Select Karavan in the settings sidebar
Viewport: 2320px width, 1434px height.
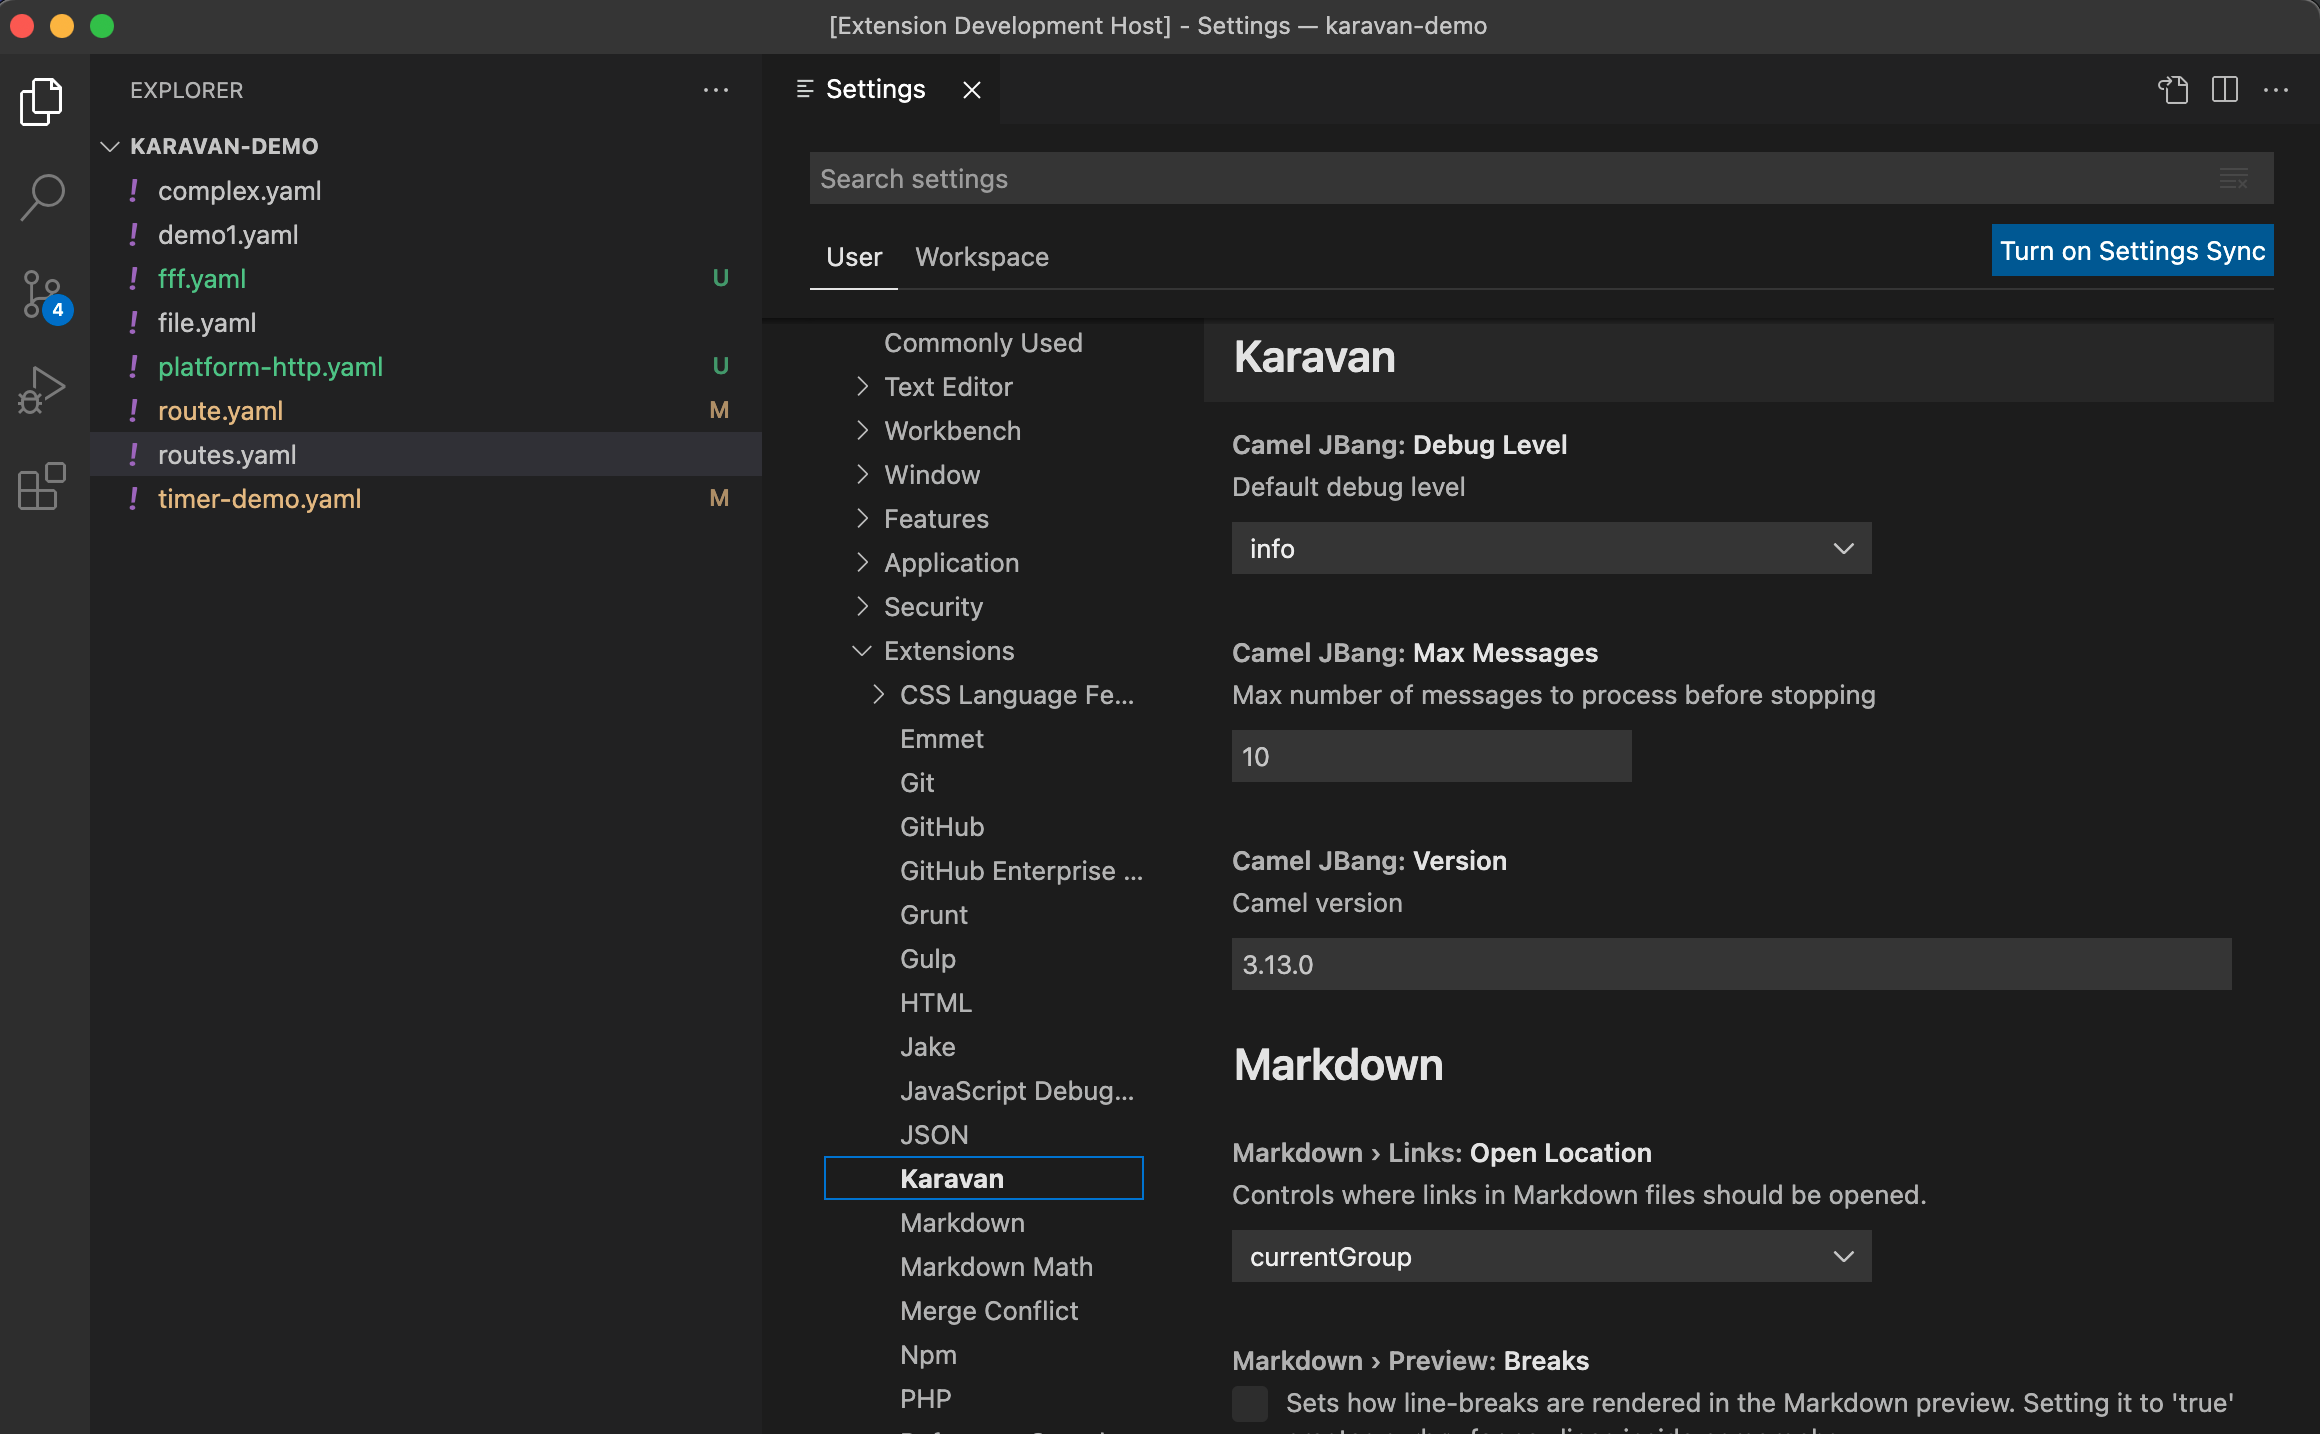[951, 1178]
